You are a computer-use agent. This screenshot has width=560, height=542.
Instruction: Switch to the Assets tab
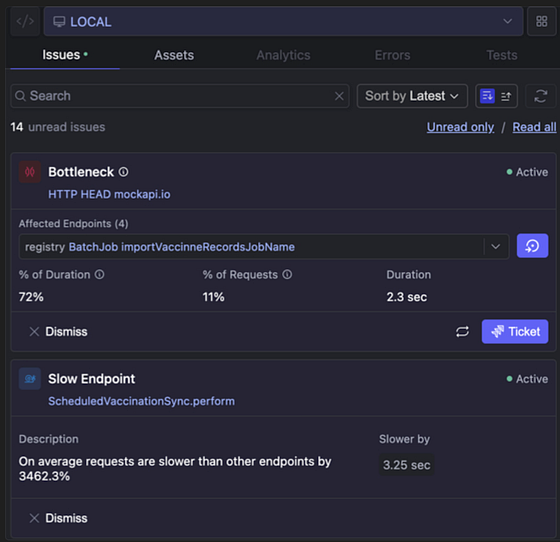(x=174, y=55)
